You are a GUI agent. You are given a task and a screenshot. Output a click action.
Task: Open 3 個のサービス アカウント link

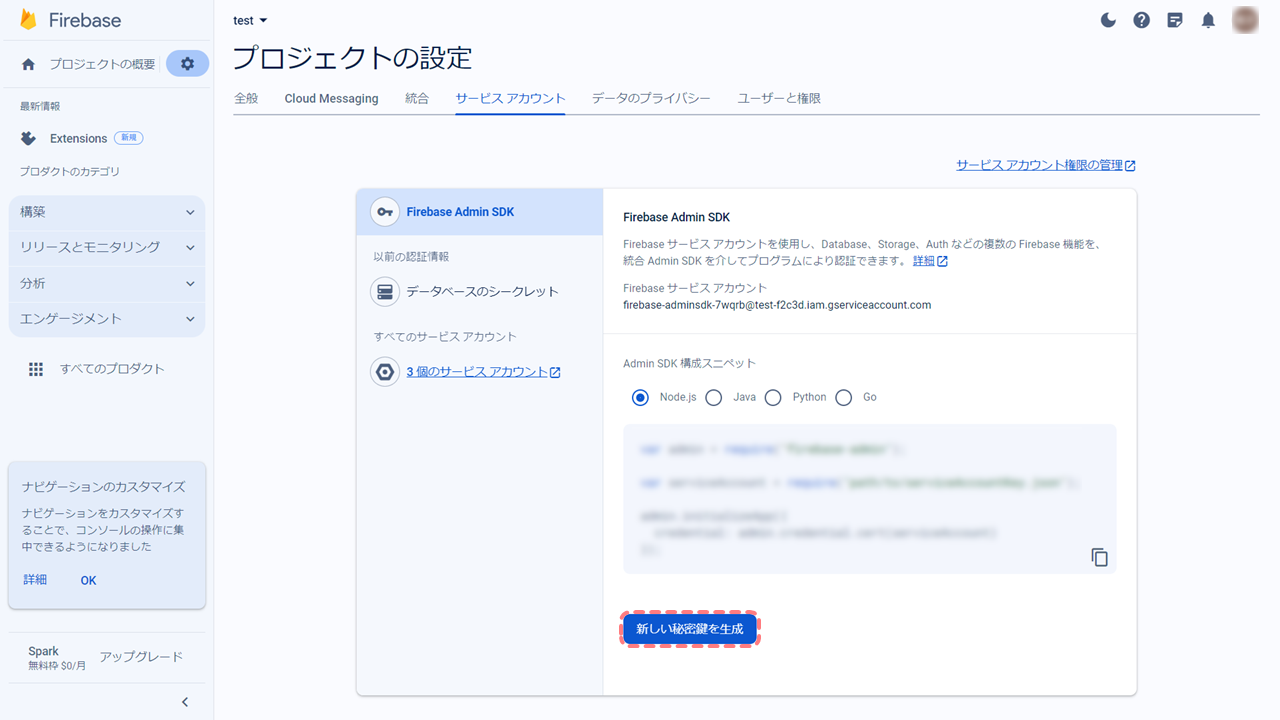(483, 371)
